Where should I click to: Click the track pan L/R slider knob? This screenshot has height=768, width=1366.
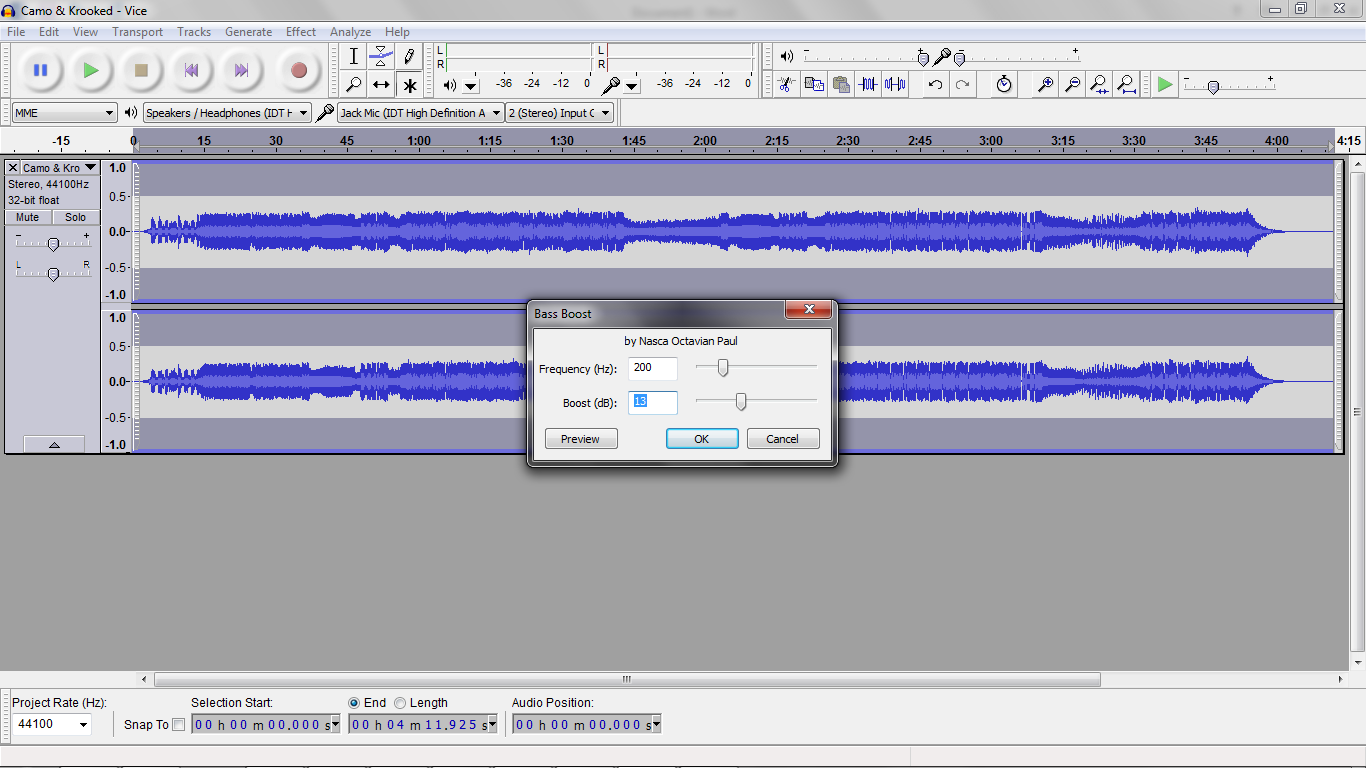coord(53,273)
